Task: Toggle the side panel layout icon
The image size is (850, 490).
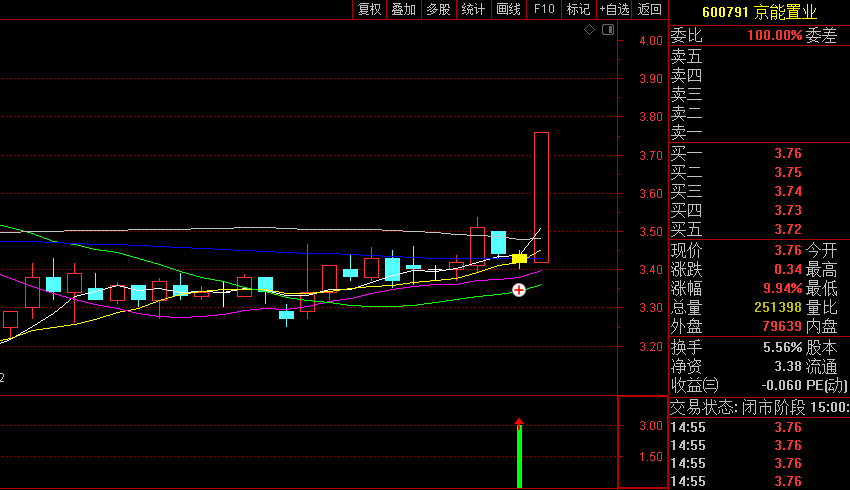Action: coord(608,30)
